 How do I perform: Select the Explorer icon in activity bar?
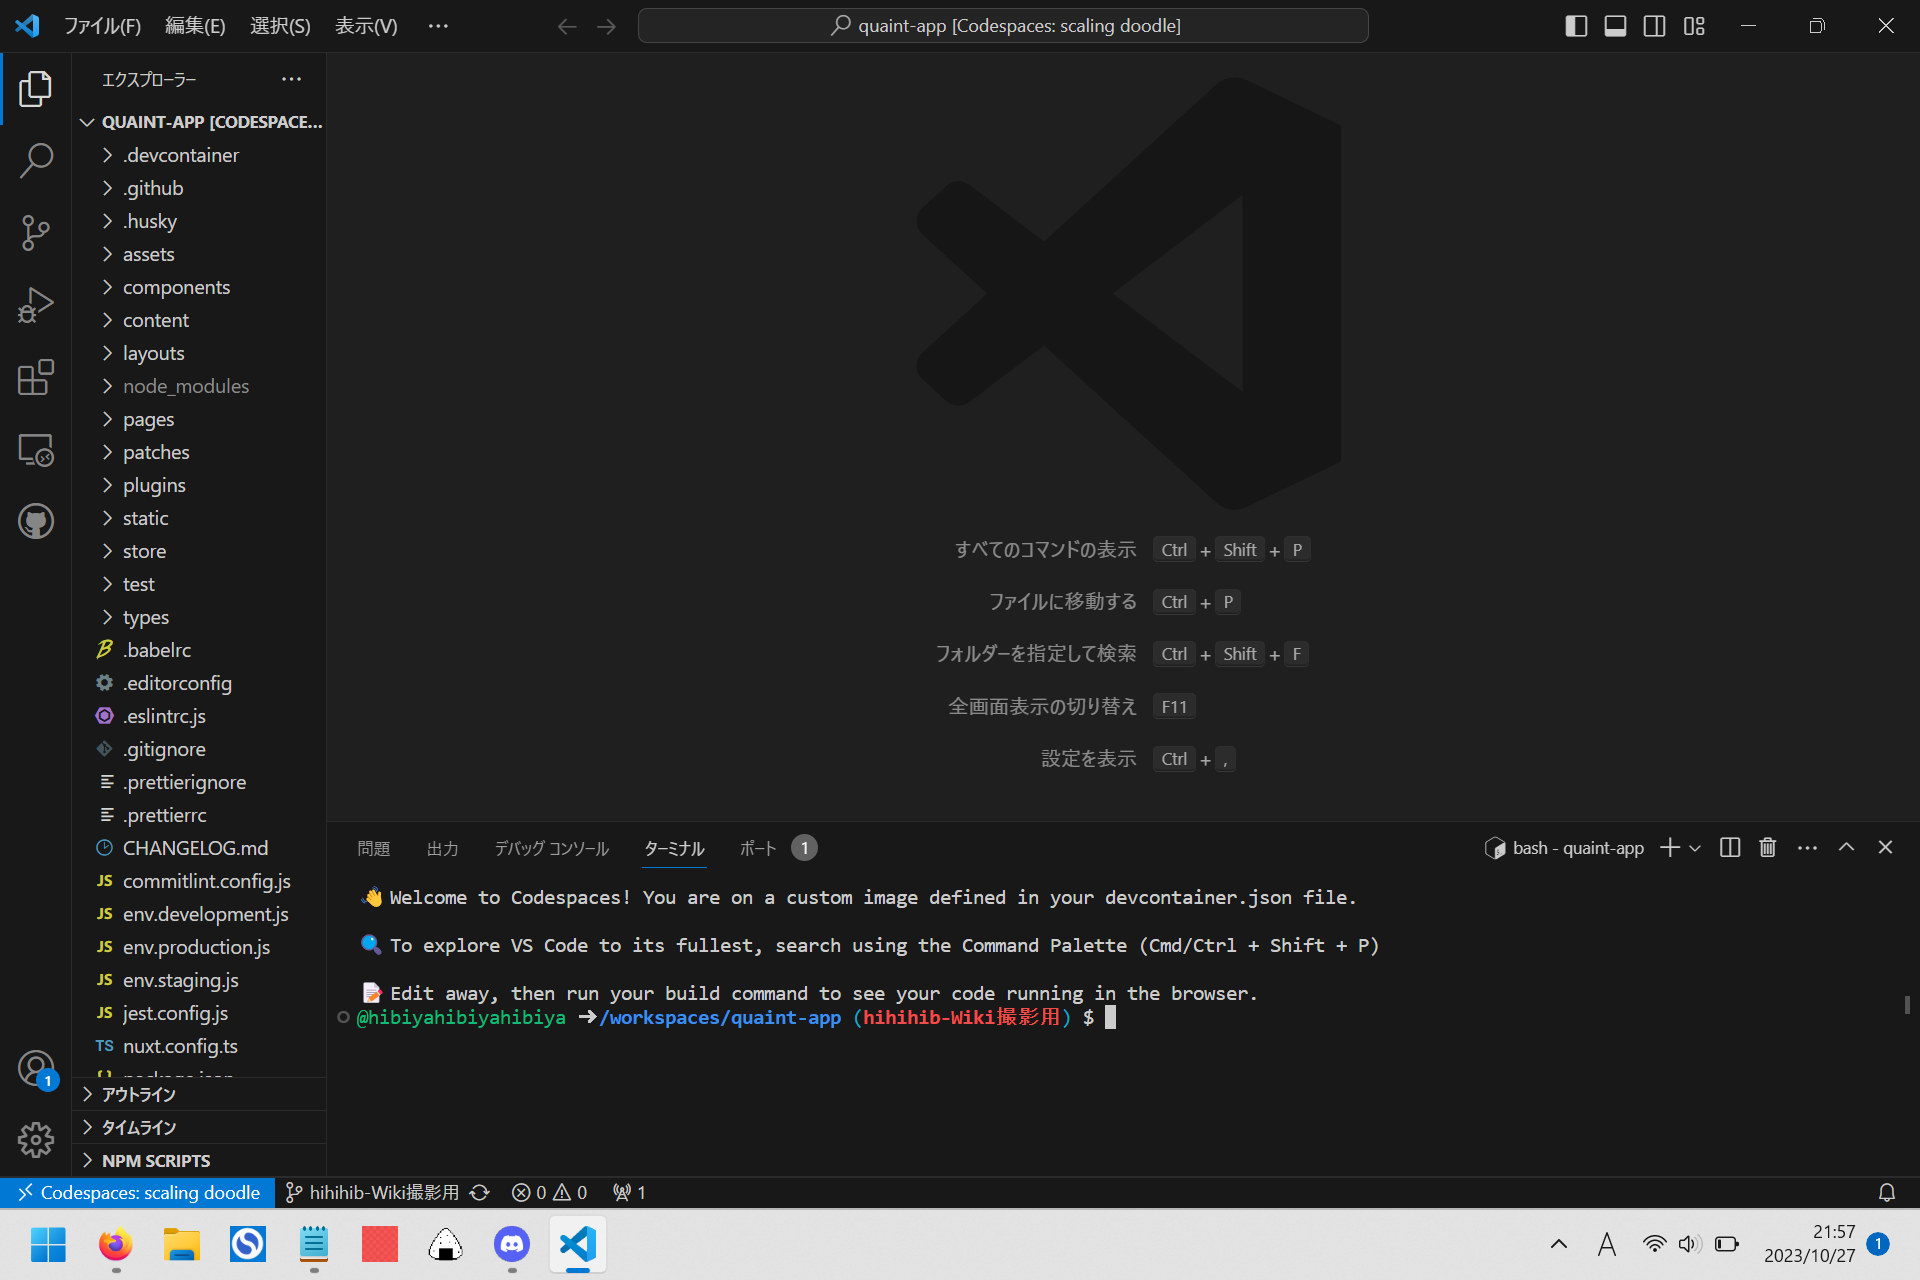click(36, 89)
